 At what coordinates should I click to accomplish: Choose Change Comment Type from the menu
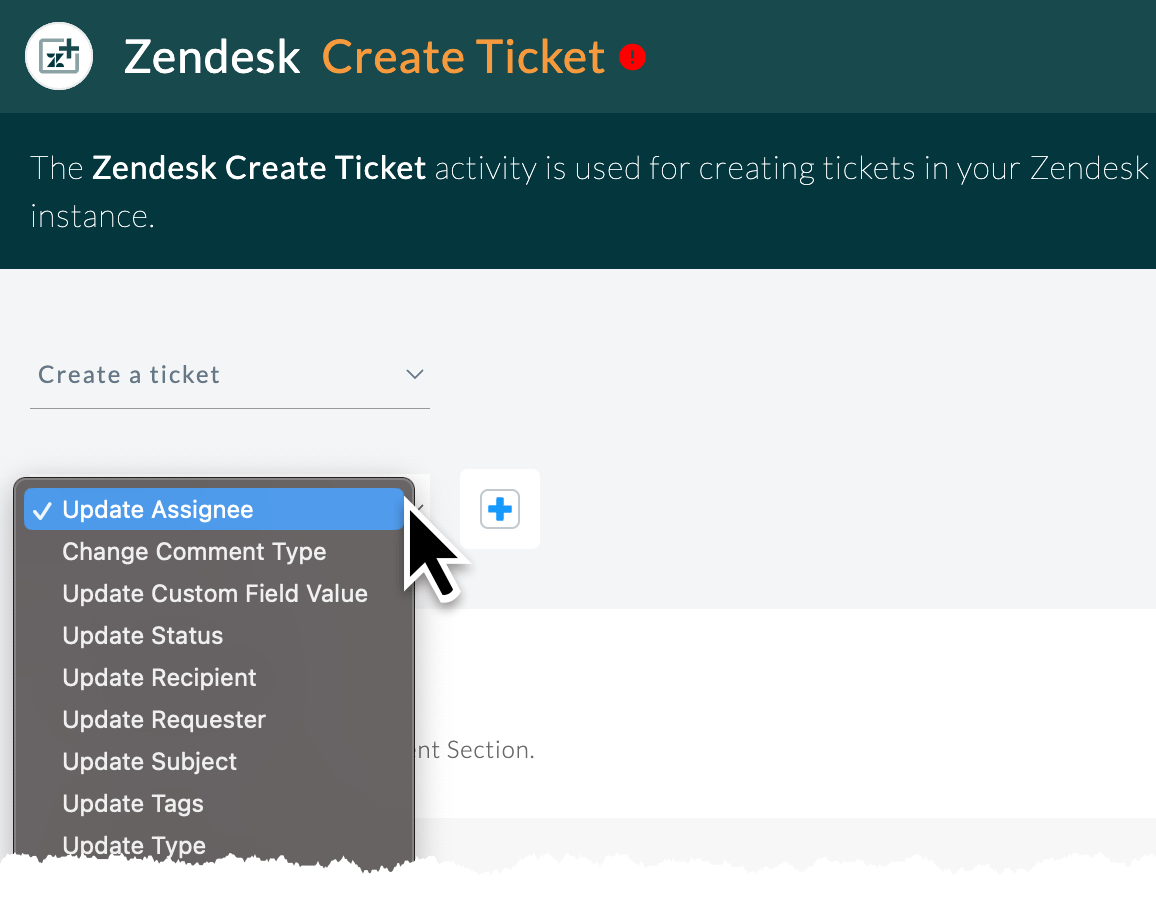(x=194, y=551)
